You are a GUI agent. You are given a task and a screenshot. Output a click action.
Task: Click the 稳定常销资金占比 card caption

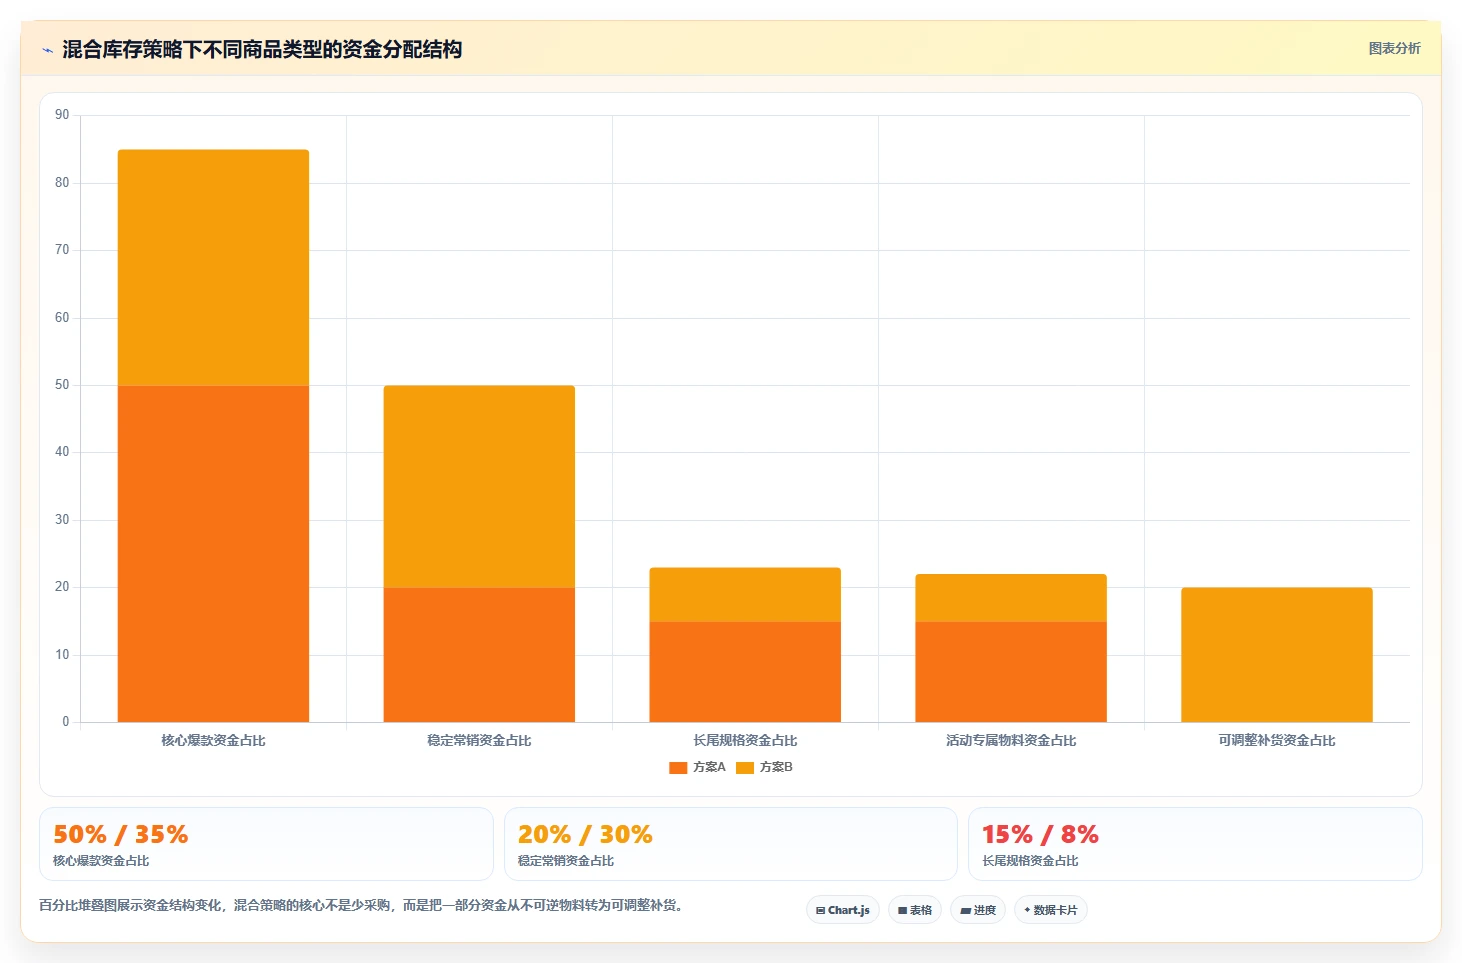[x=566, y=861]
